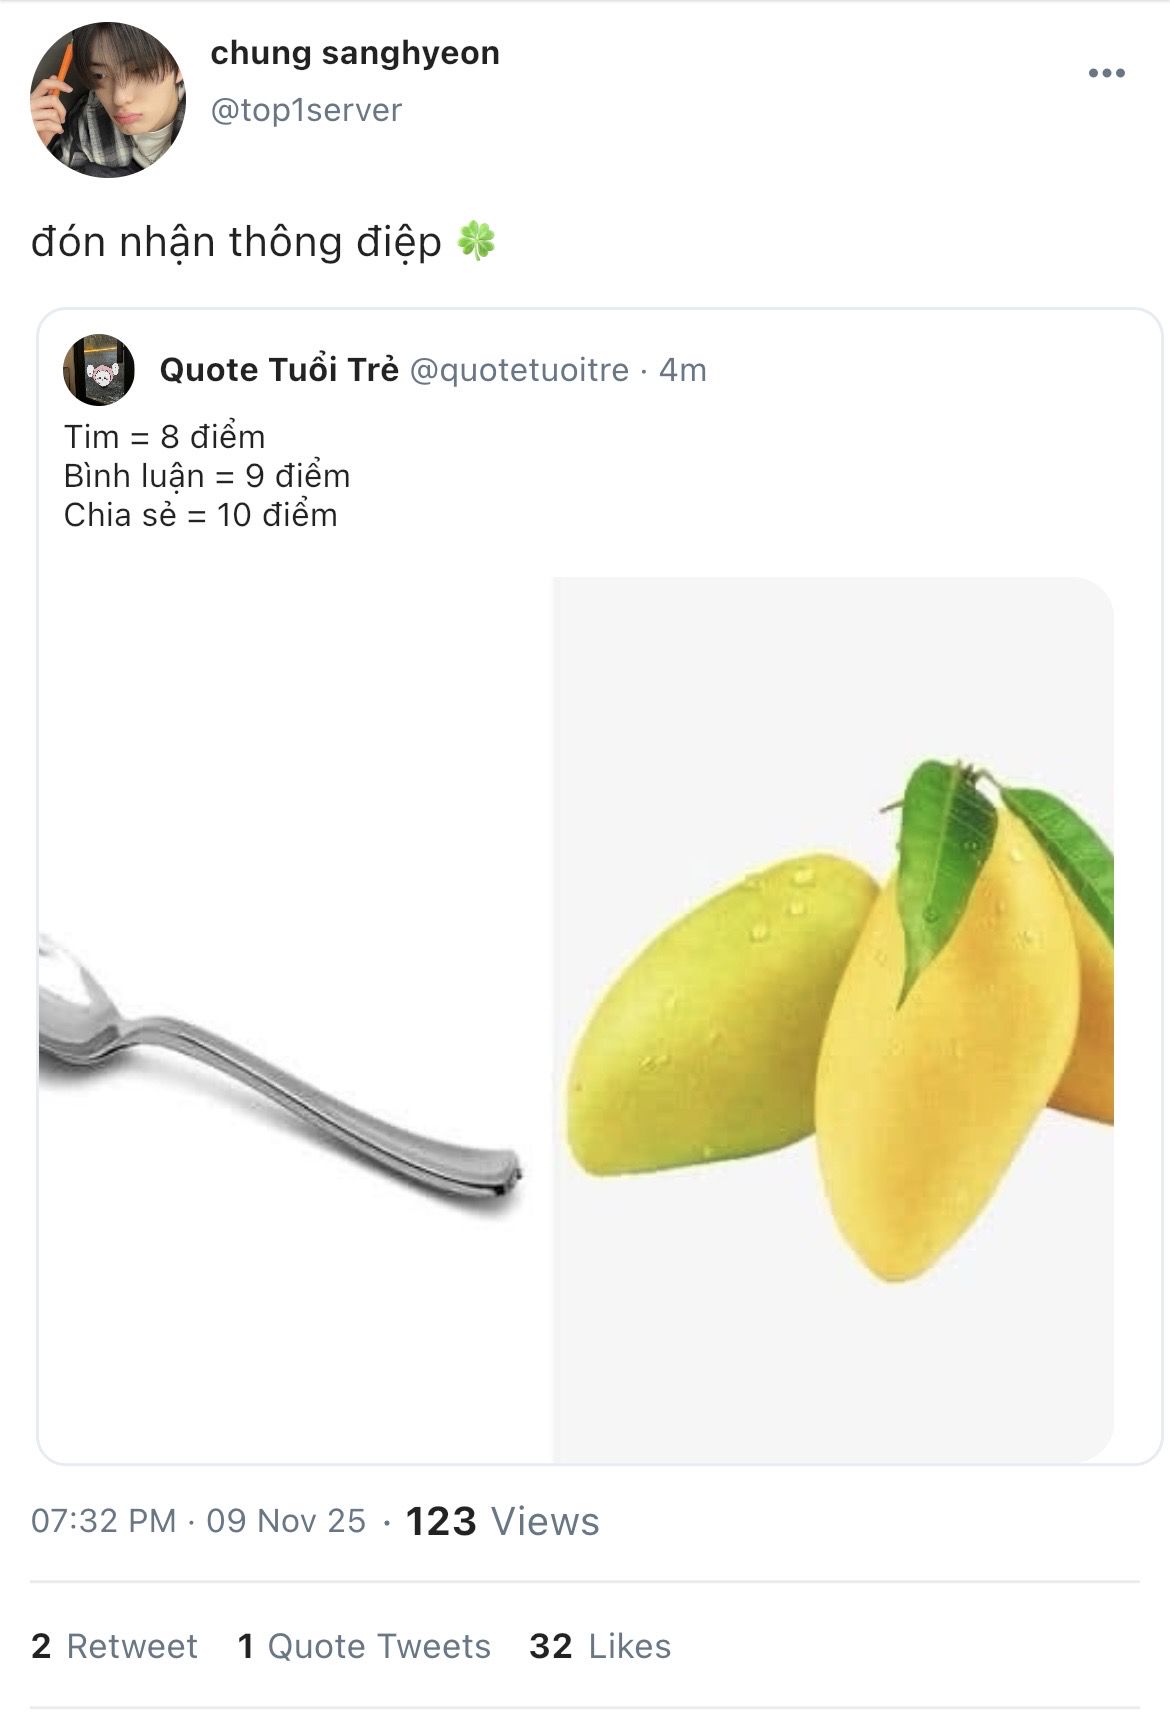Open the quoted tweet text body
The image size is (1170, 1714).
click(x=207, y=476)
